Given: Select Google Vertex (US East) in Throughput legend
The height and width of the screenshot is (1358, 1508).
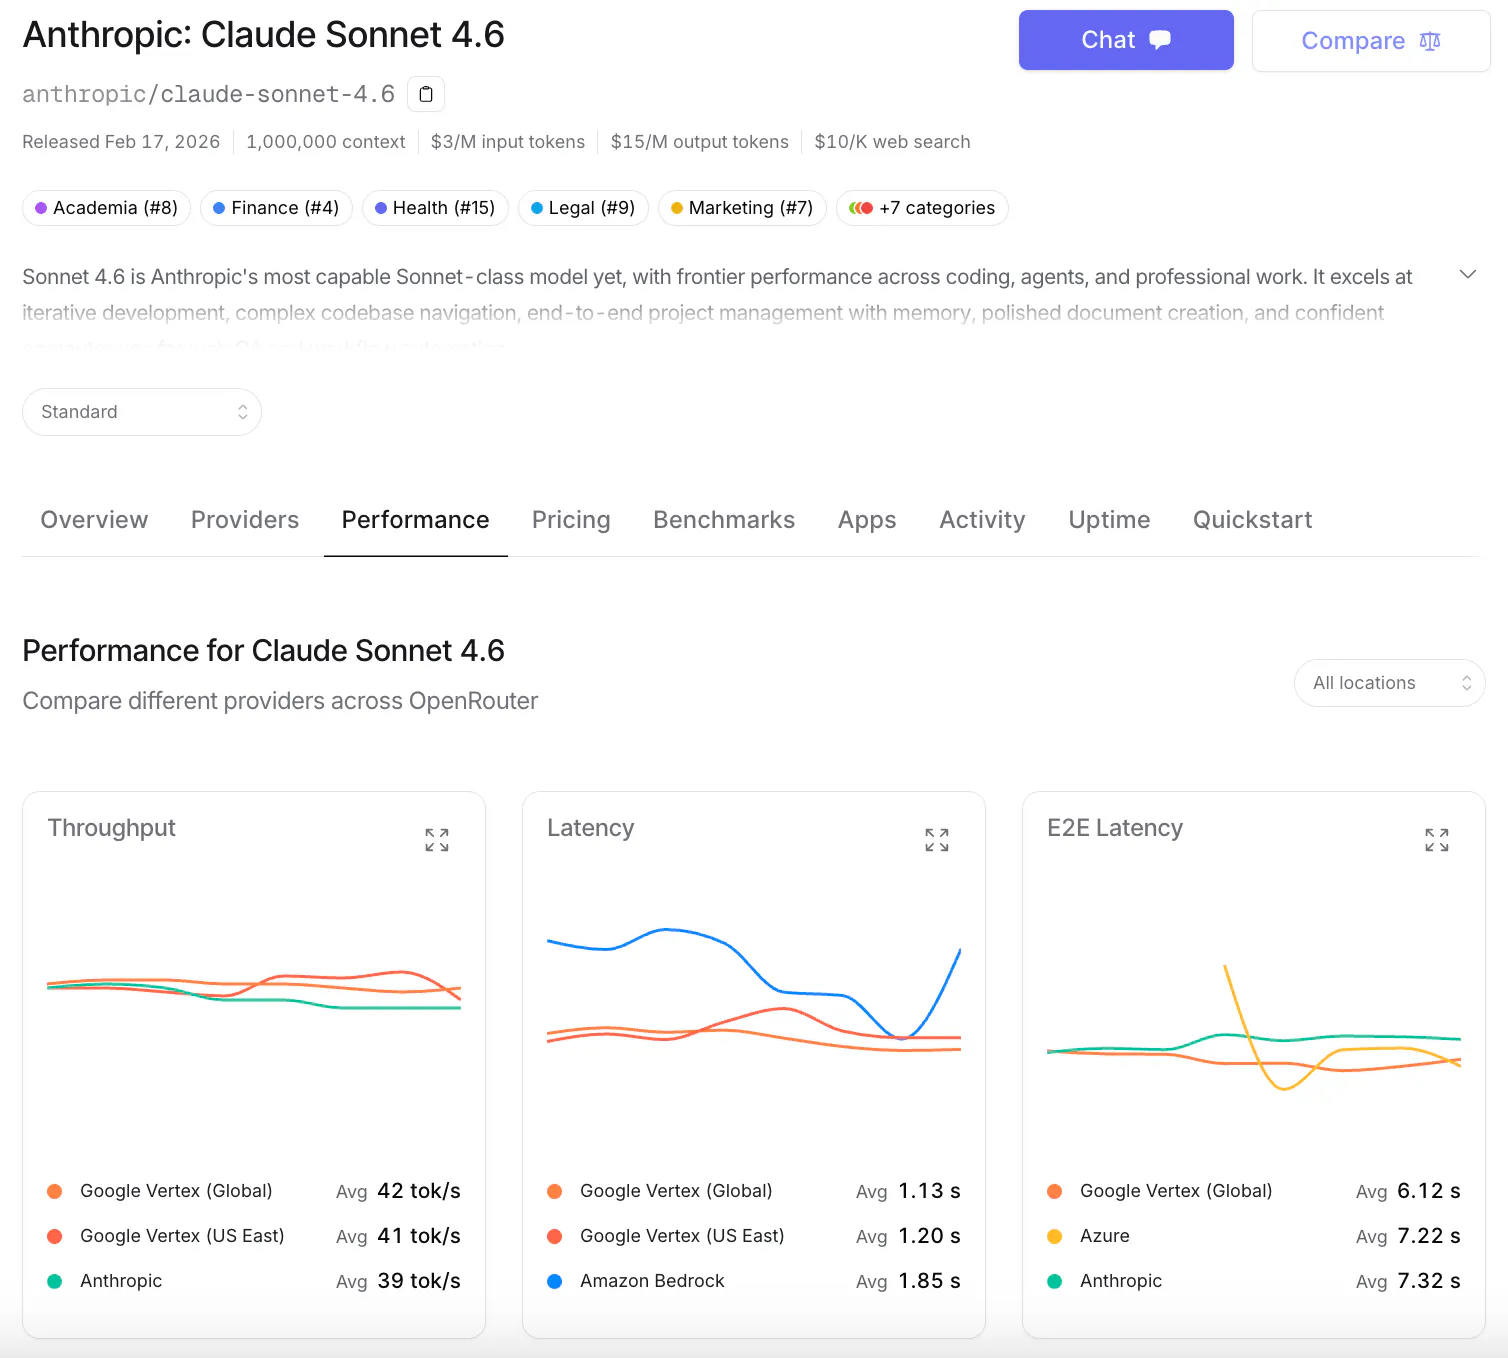Looking at the screenshot, I should 182,1236.
